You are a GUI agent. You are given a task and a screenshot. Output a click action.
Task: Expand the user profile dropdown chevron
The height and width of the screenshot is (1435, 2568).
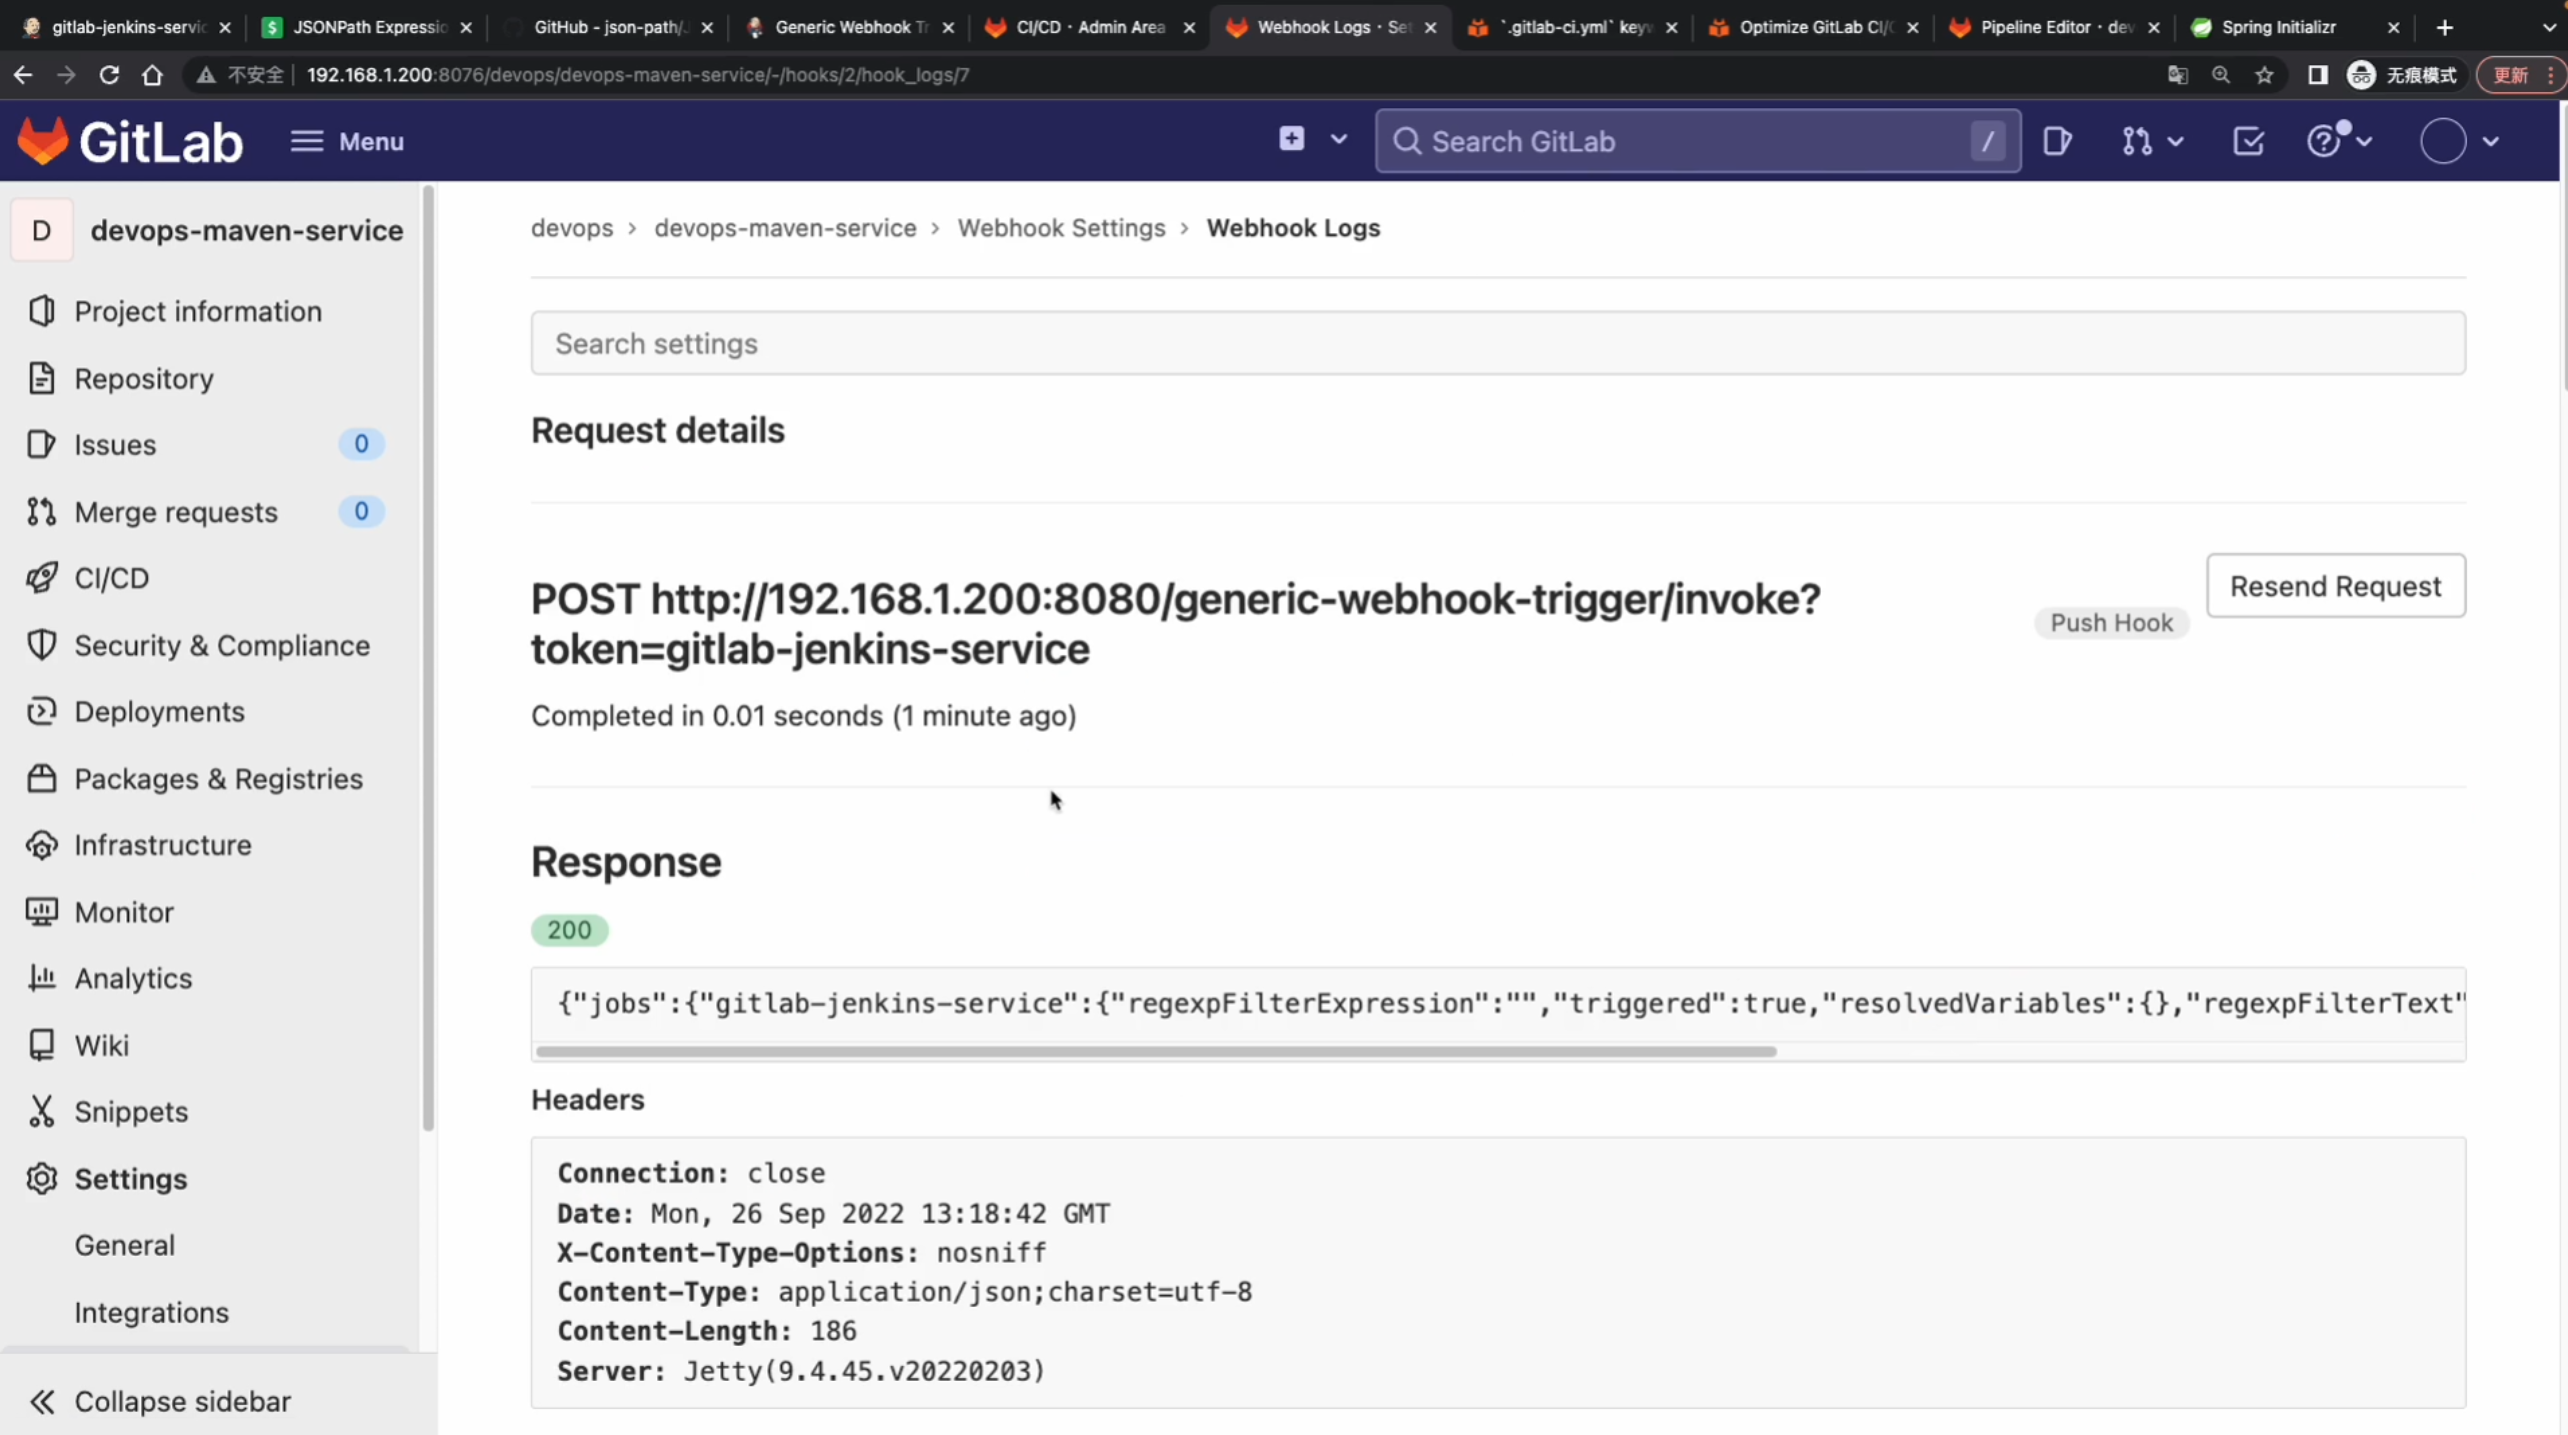(2490, 142)
